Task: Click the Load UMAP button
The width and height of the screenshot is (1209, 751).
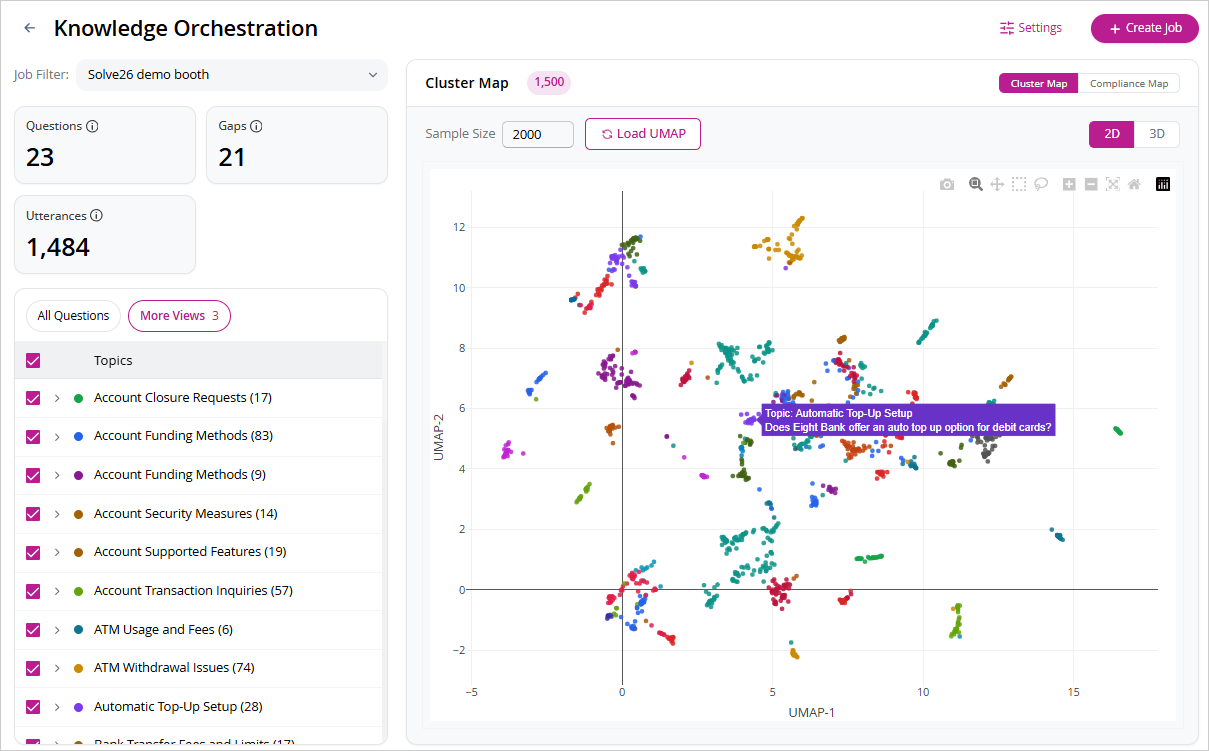Action: [643, 134]
